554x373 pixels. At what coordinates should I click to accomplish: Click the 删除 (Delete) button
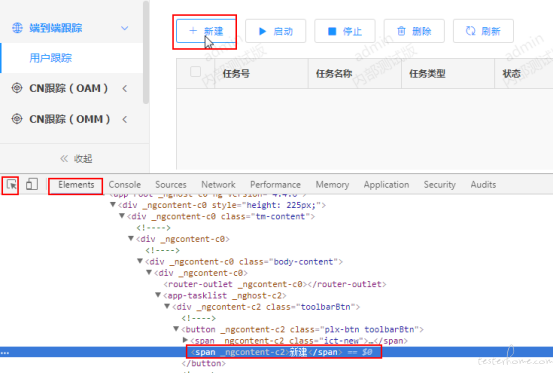click(x=414, y=31)
